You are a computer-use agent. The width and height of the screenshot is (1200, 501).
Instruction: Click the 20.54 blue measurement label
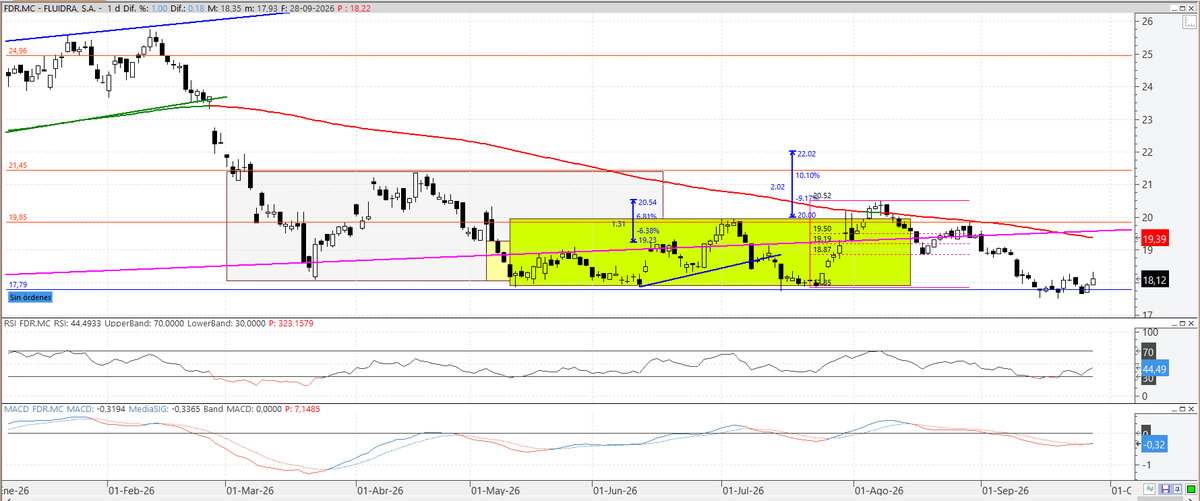pyautogui.click(x=649, y=202)
